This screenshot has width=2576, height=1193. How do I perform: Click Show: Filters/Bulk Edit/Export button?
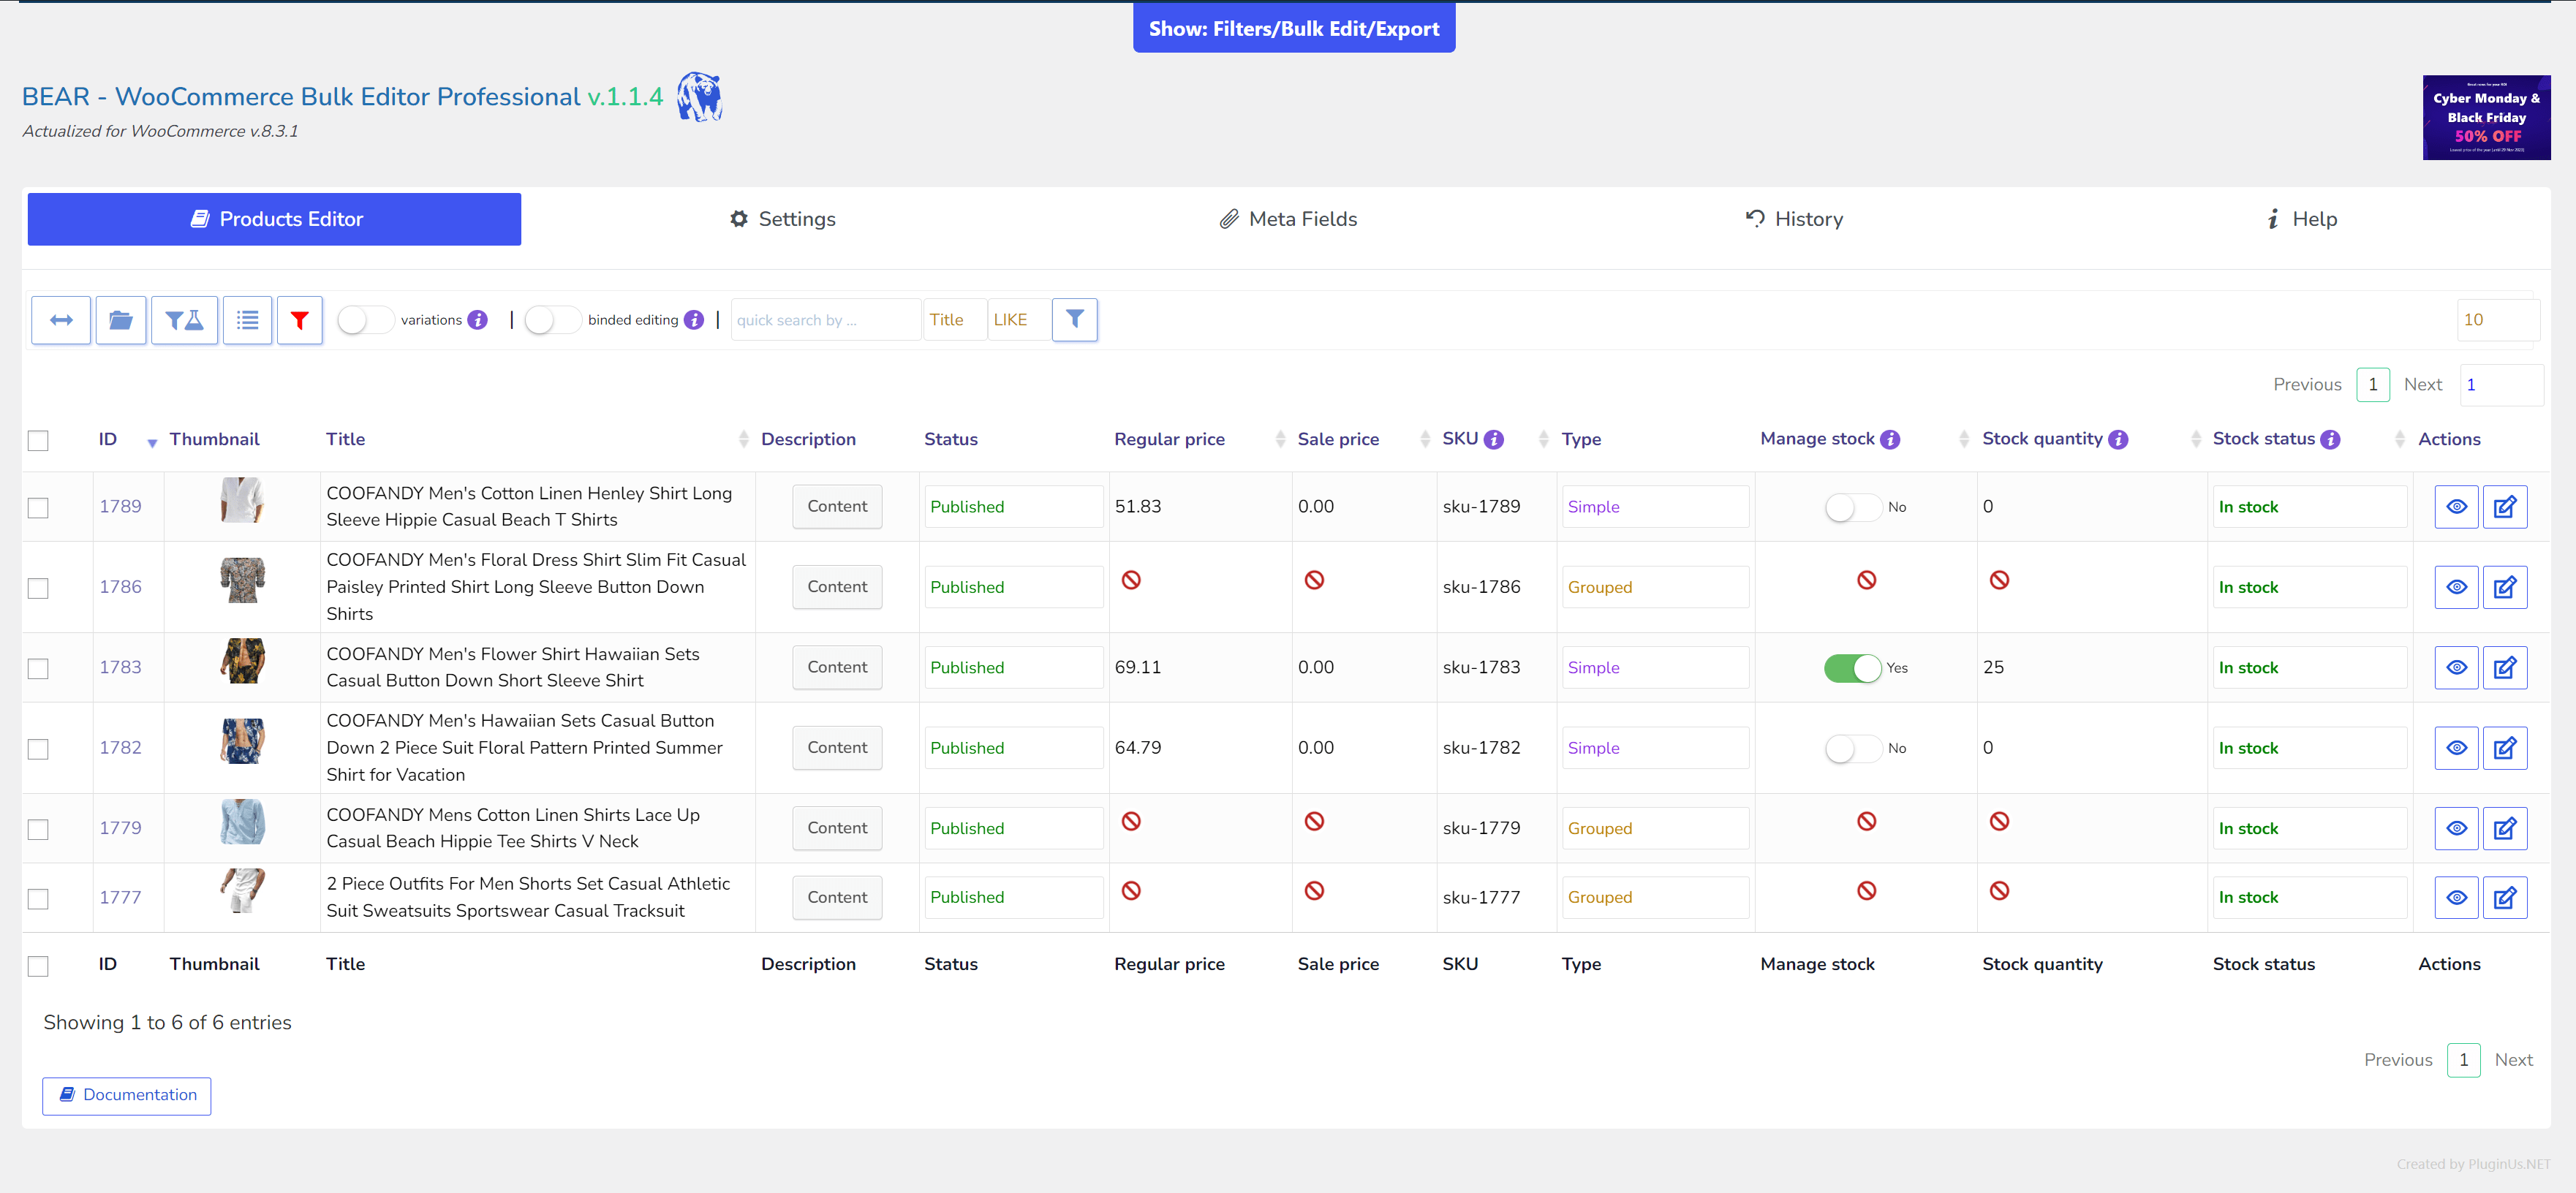(1293, 28)
